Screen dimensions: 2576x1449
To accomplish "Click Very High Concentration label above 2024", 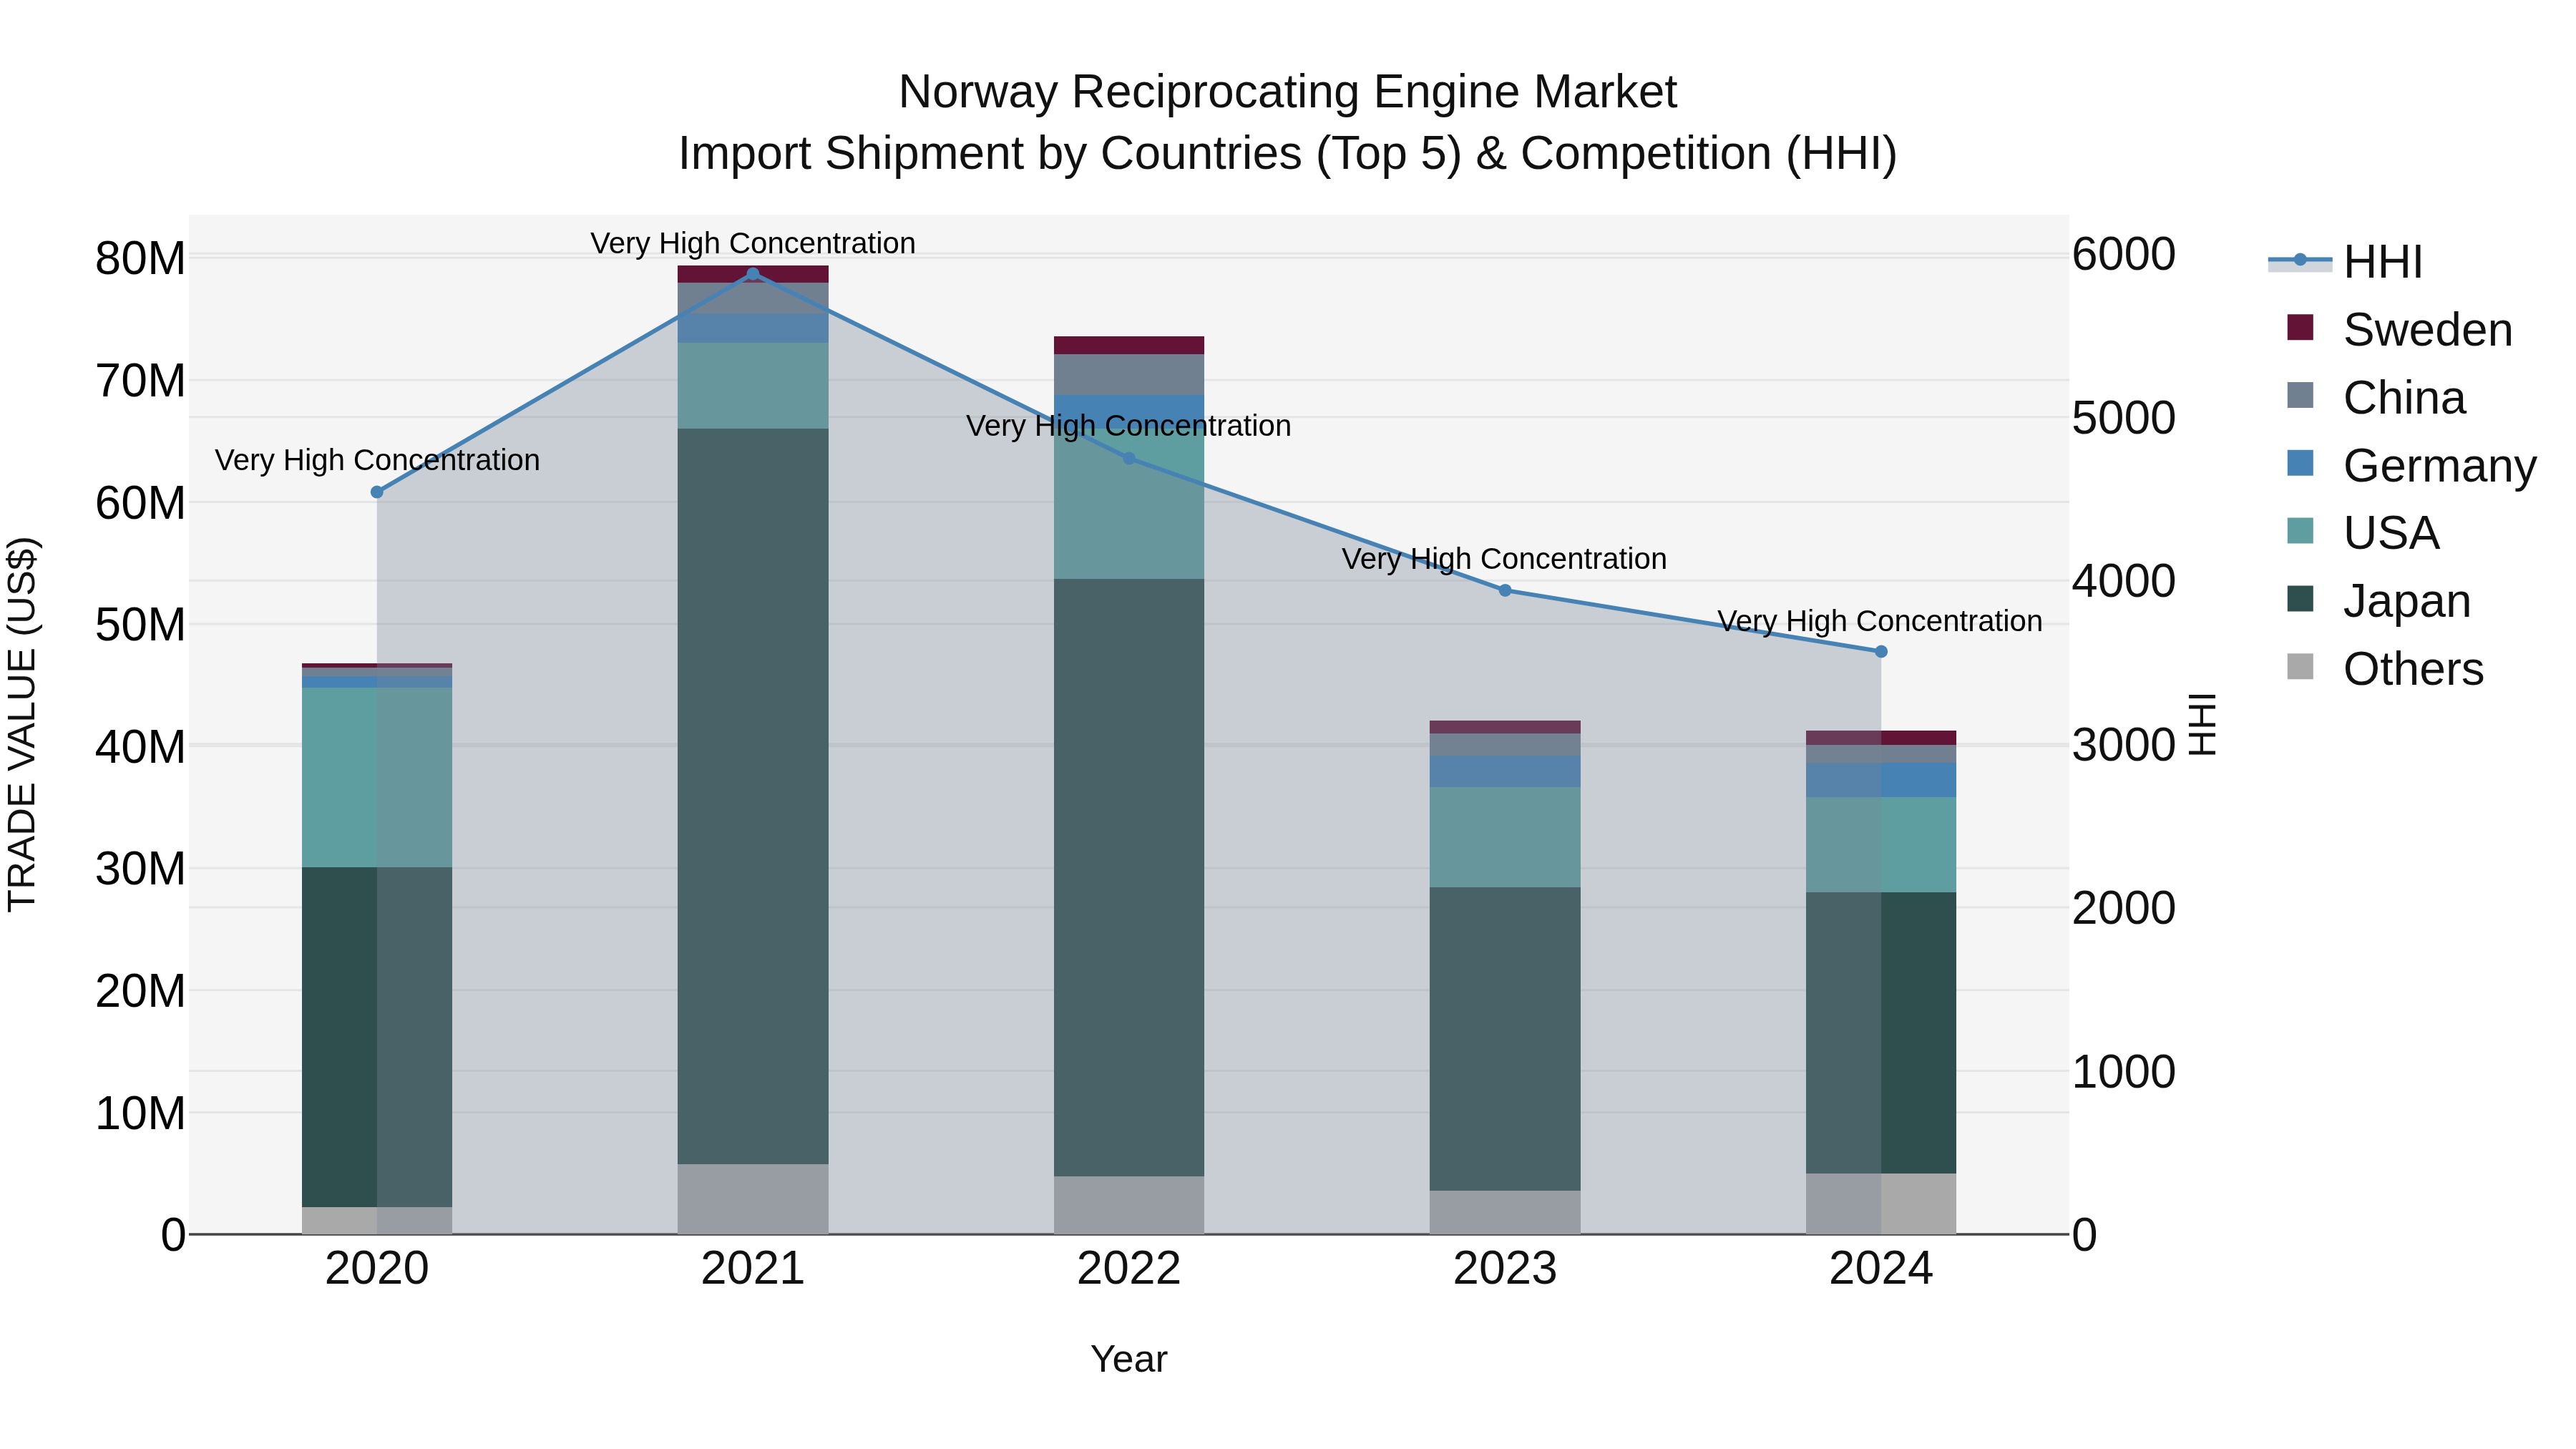I will (x=1880, y=621).
